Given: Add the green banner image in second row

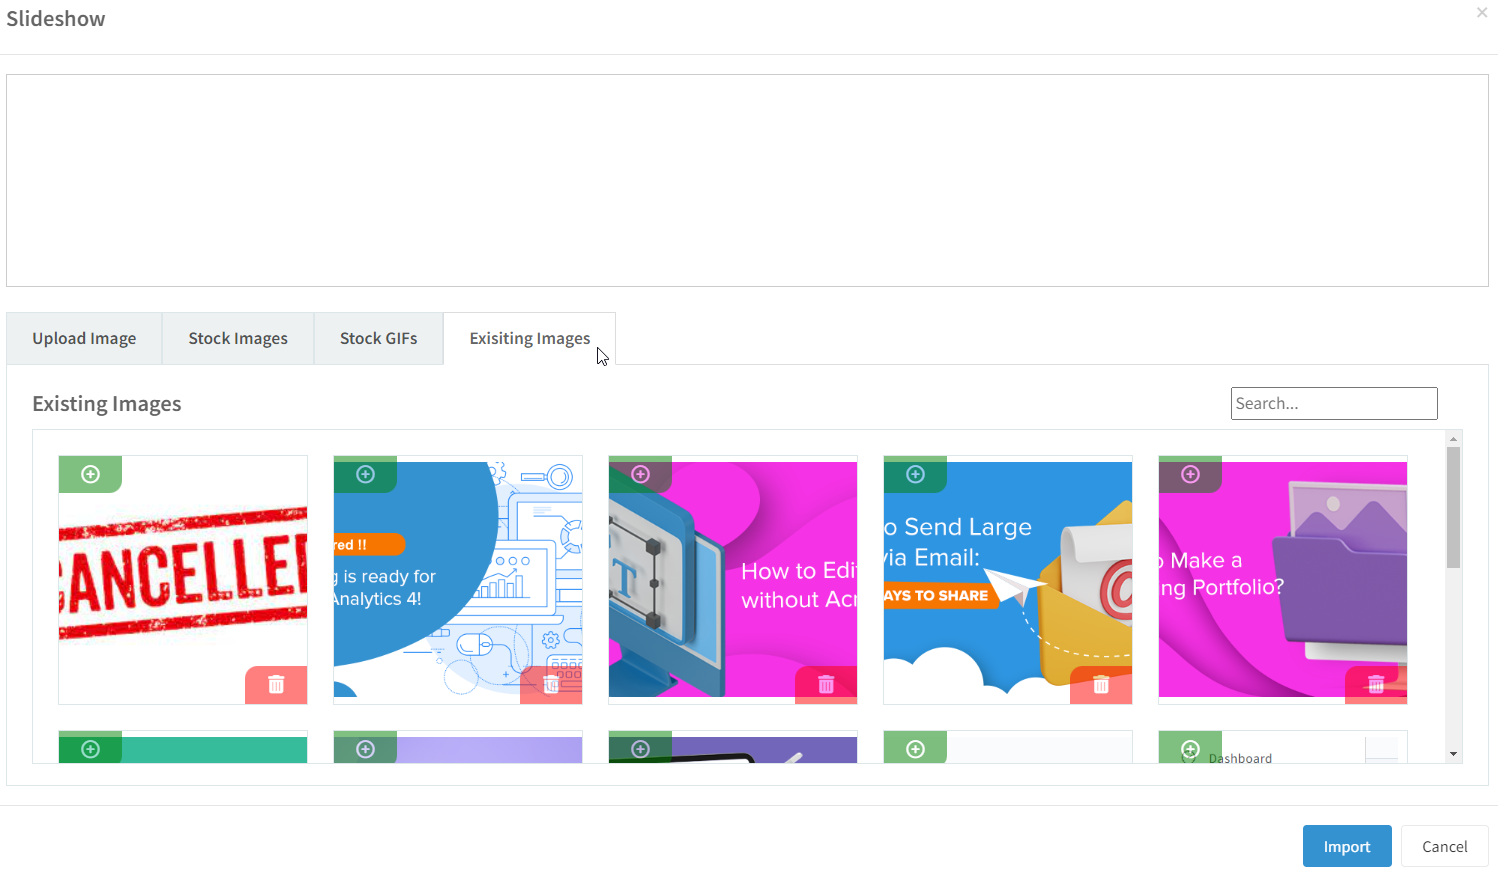Looking at the screenshot, I should pos(90,748).
